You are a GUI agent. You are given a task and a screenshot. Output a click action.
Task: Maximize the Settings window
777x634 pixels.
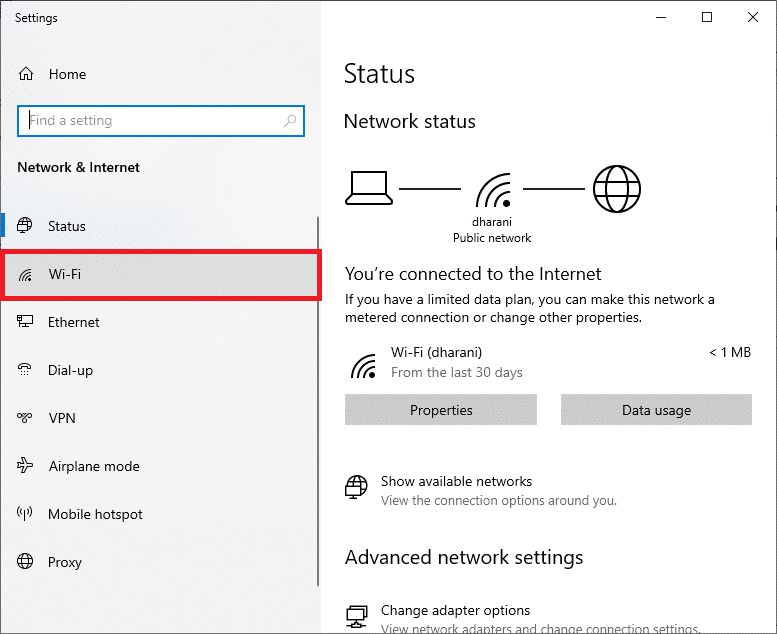click(707, 17)
